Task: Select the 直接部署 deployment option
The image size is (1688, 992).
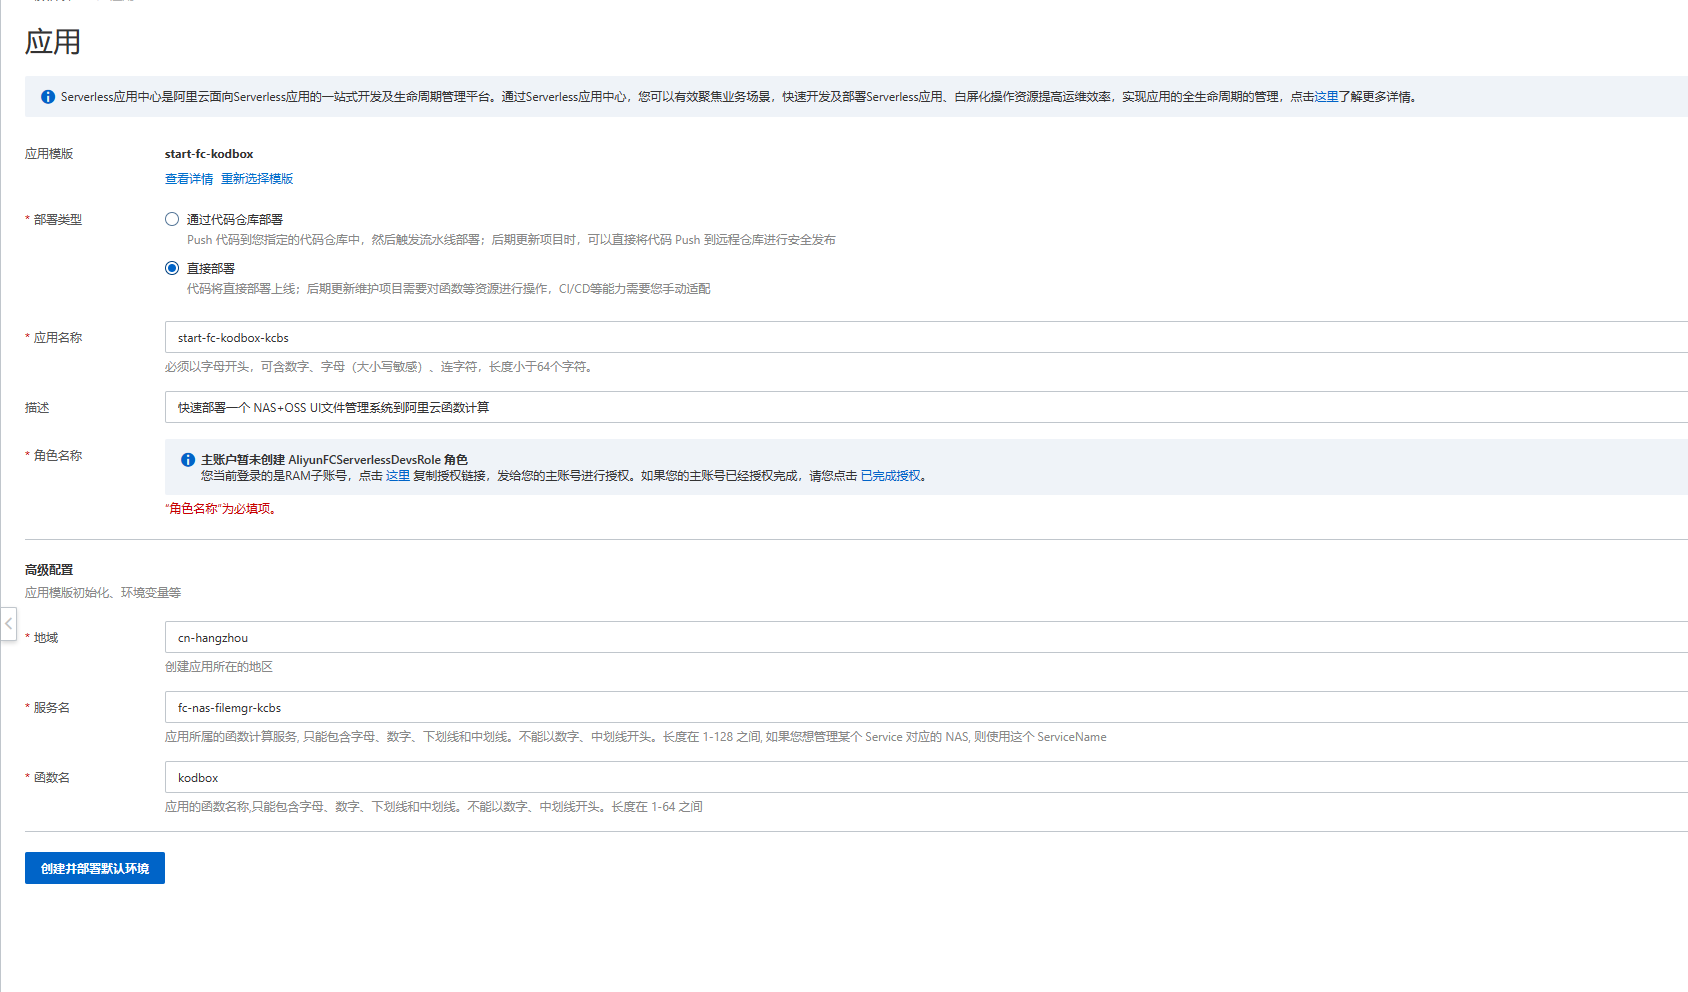Action: 171,267
